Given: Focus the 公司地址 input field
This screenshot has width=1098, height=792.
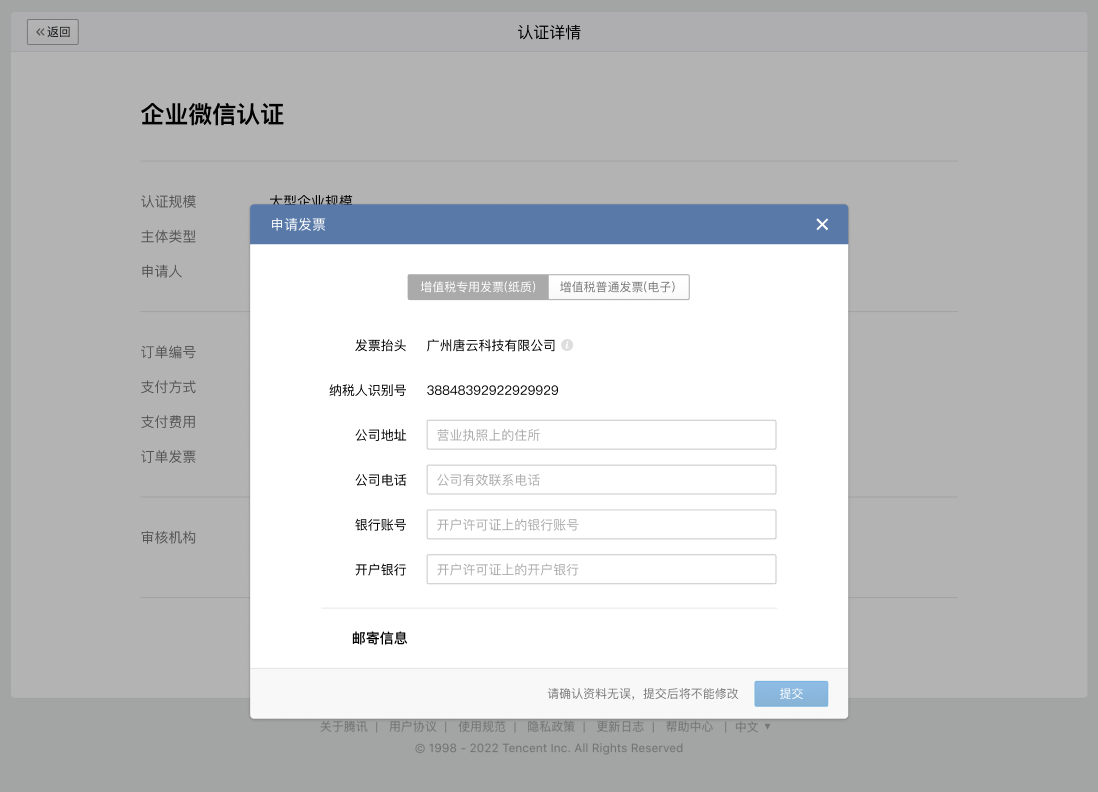Looking at the screenshot, I should [601, 435].
